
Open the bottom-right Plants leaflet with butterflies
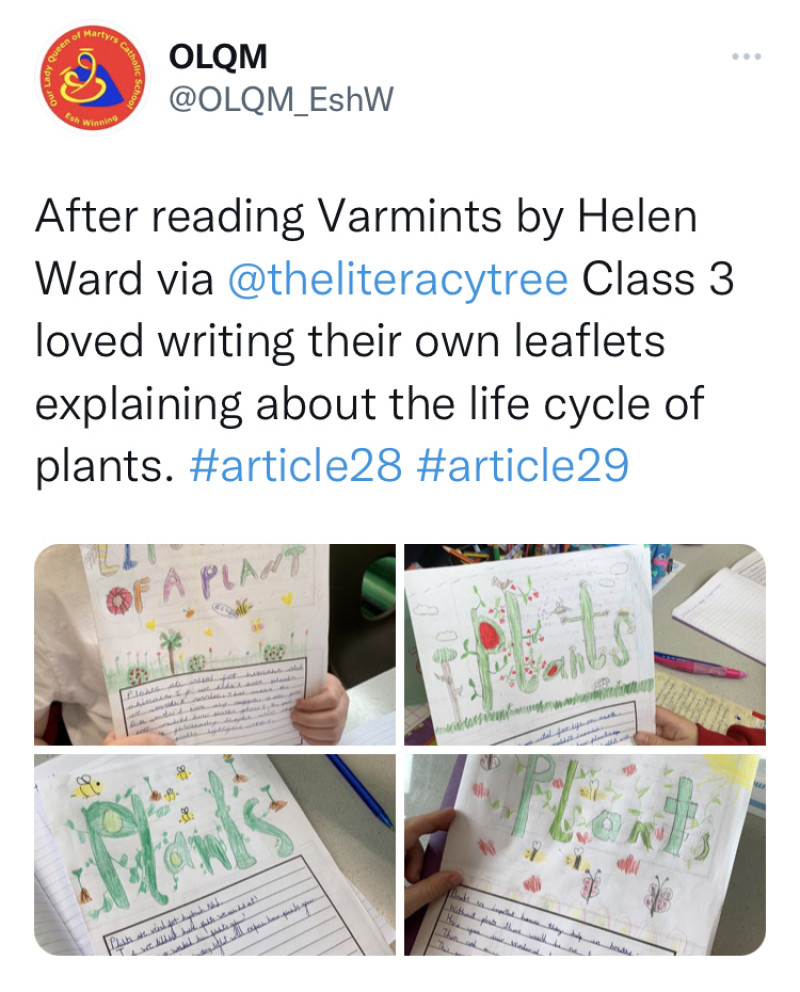click(585, 855)
